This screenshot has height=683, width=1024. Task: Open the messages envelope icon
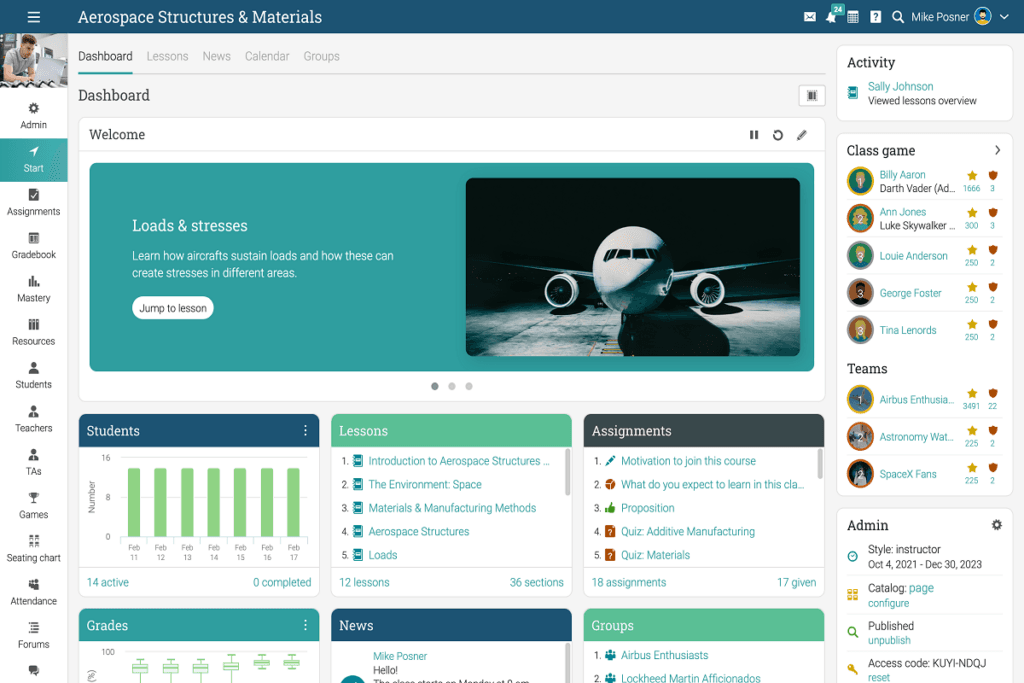(x=810, y=17)
